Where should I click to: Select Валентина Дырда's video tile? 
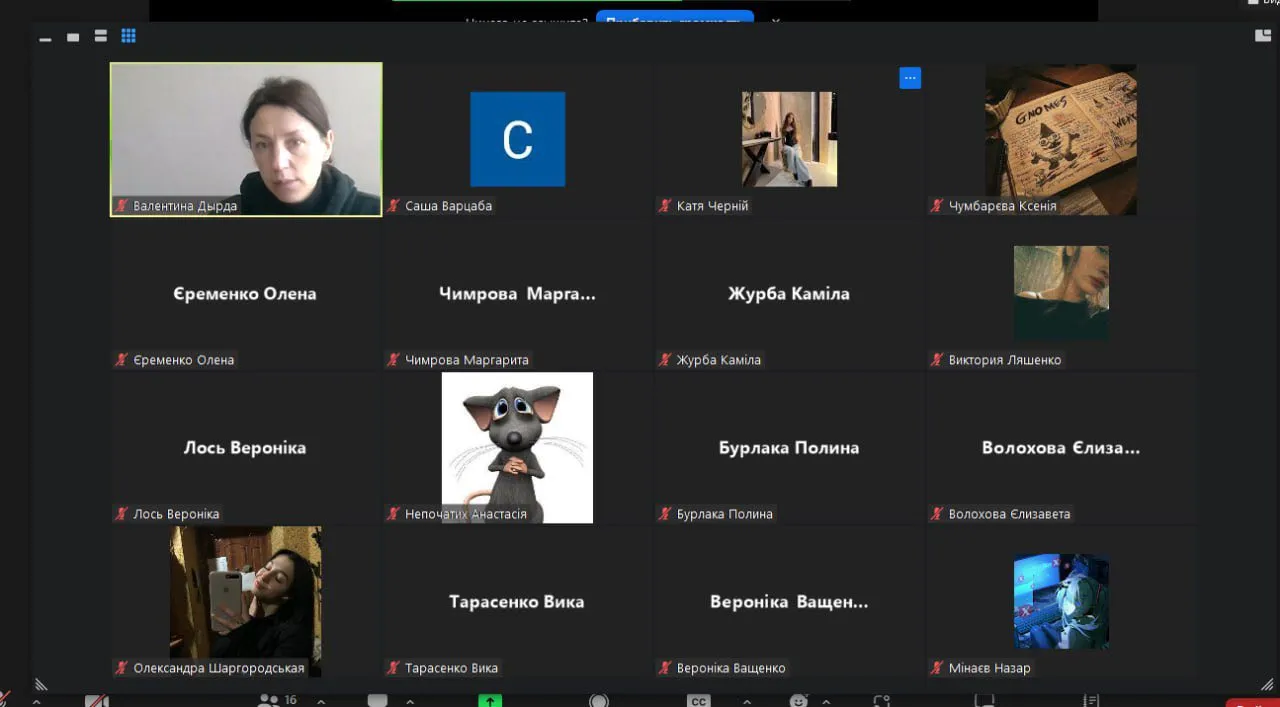pyautogui.click(x=246, y=139)
